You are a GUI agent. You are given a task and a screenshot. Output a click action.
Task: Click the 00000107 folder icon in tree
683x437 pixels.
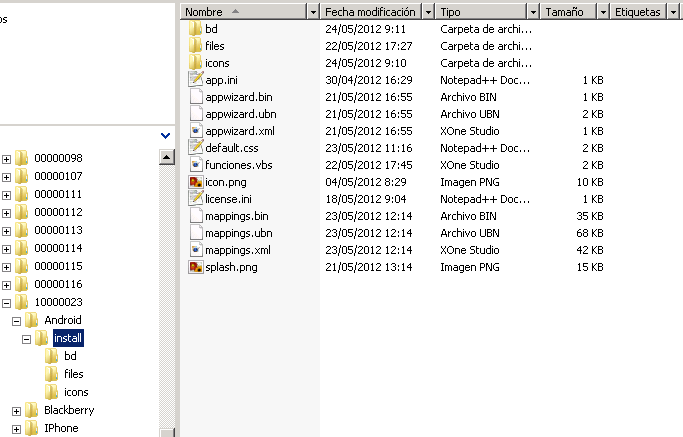pos(21,176)
